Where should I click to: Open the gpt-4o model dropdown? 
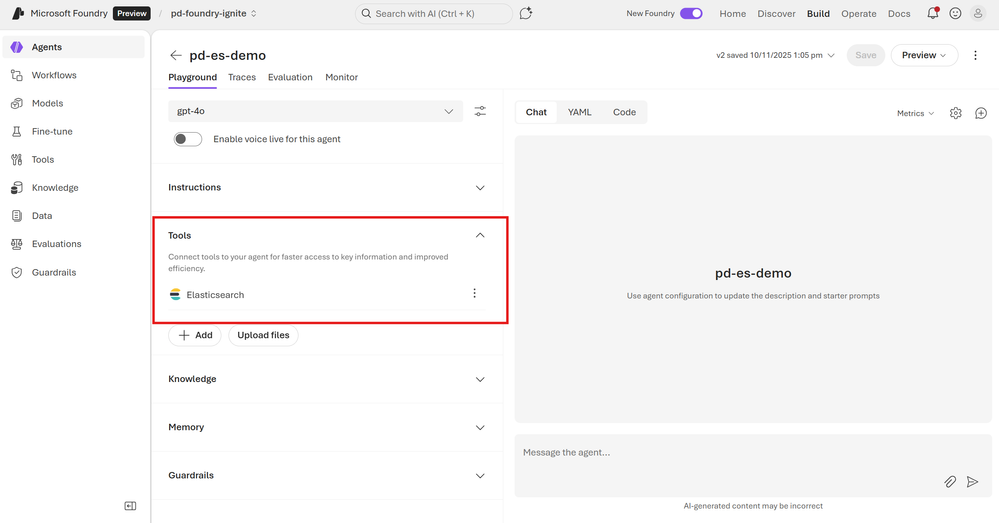(x=315, y=111)
